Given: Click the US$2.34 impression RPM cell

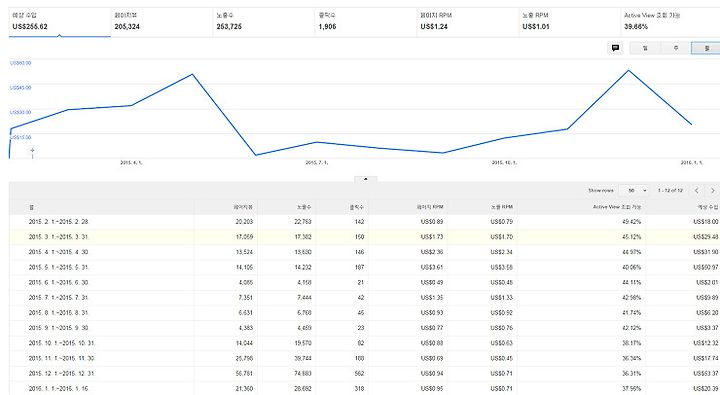Looking at the screenshot, I should (x=501, y=252).
